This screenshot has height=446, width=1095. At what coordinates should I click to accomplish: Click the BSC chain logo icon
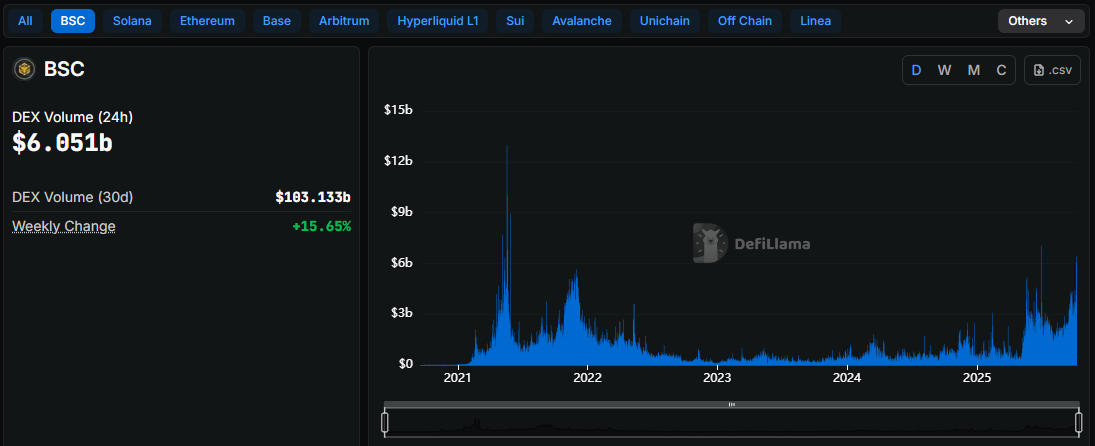click(23, 69)
